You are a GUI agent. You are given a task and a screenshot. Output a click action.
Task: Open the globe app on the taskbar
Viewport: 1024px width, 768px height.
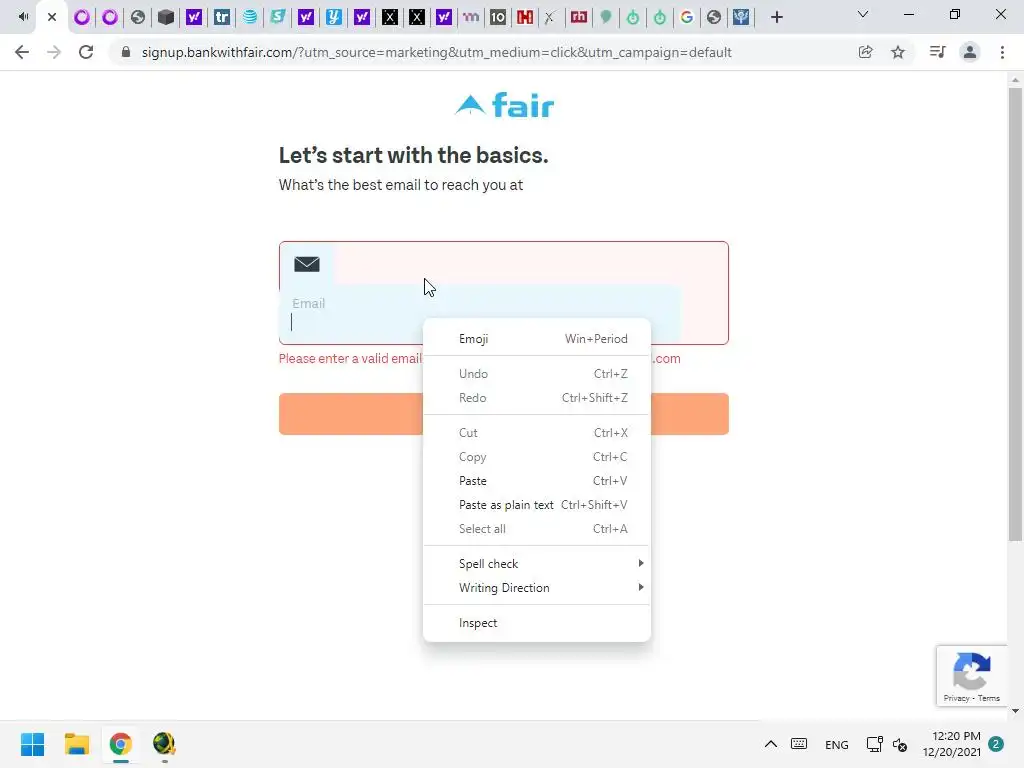(x=164, y=744)
